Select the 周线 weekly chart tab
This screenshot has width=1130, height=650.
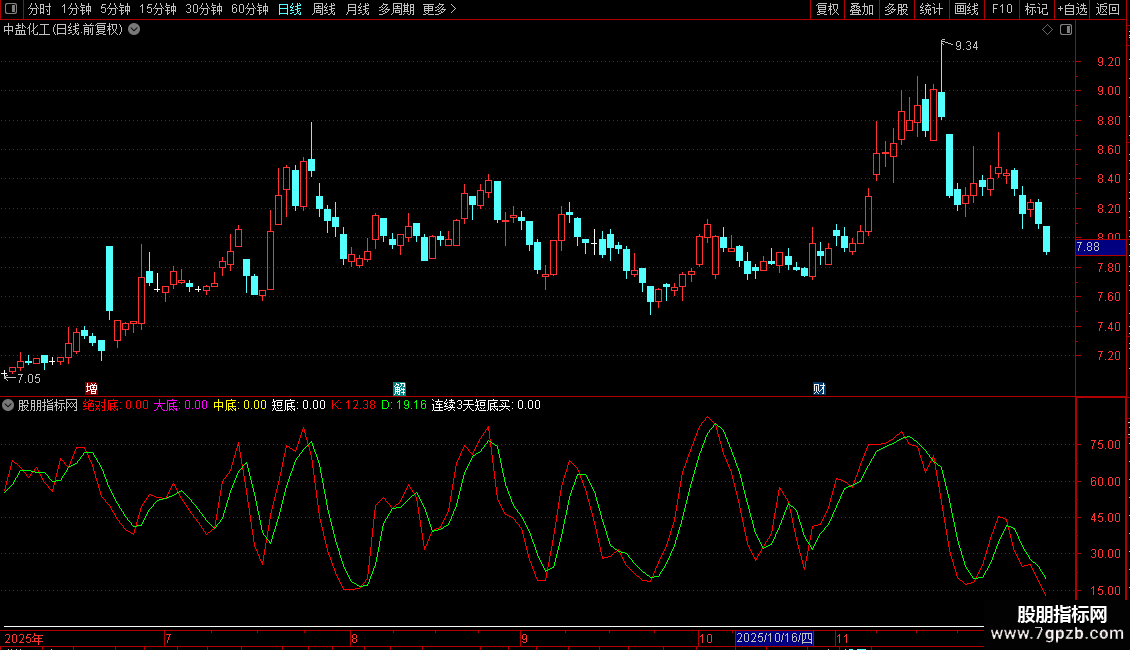click(324, 9)
